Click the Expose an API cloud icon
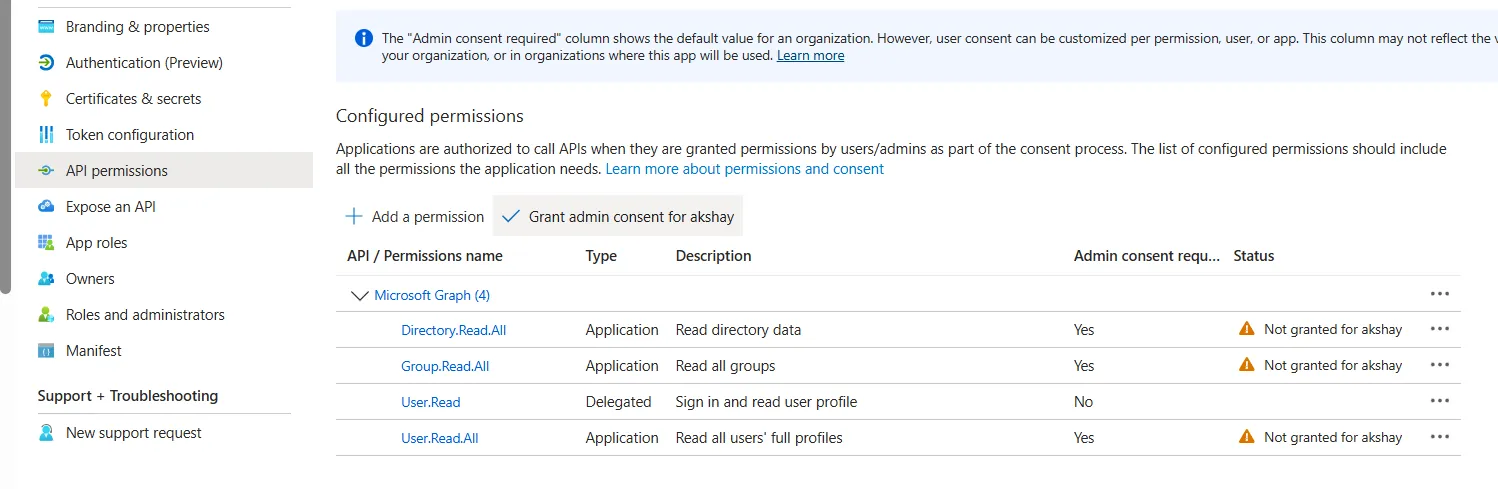 pos(46,207)
